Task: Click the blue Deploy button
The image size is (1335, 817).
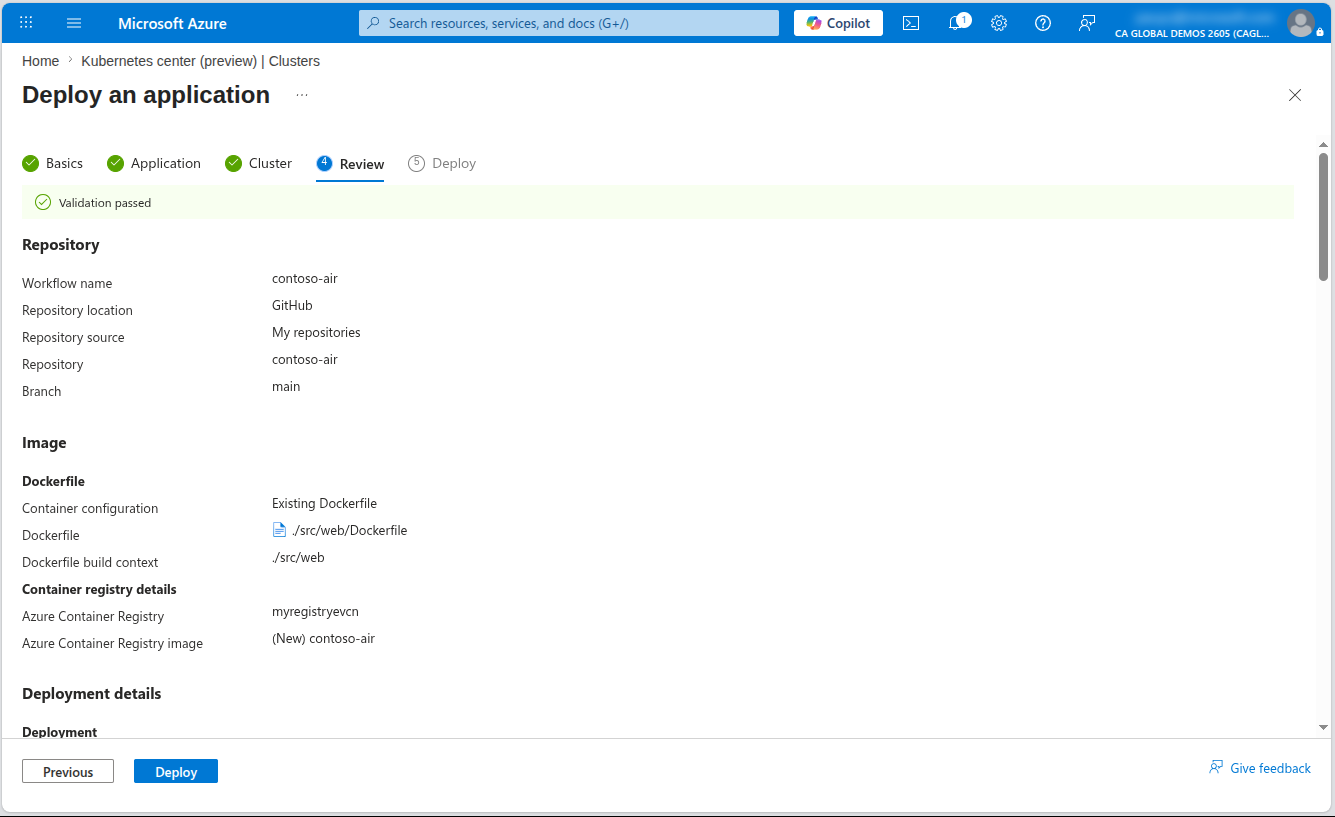Action: [x=176, y=771]
